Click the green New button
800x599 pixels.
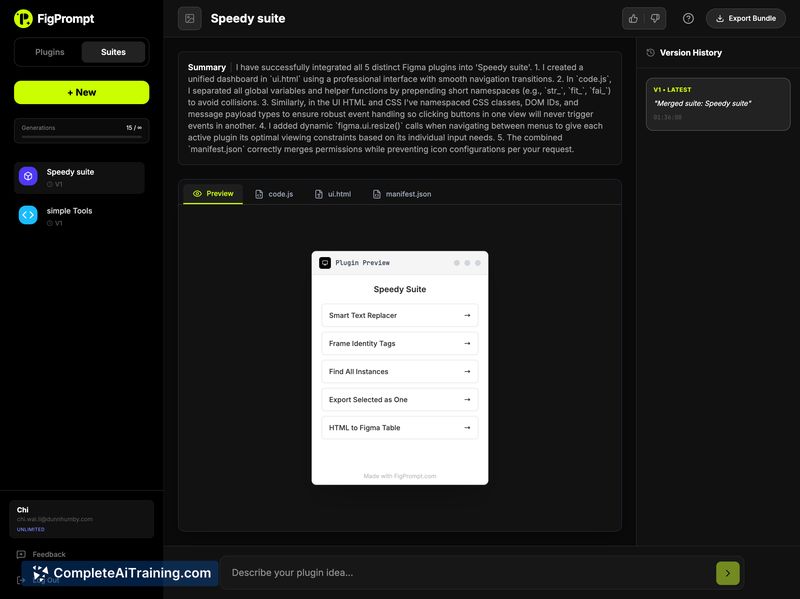point(81,92)
